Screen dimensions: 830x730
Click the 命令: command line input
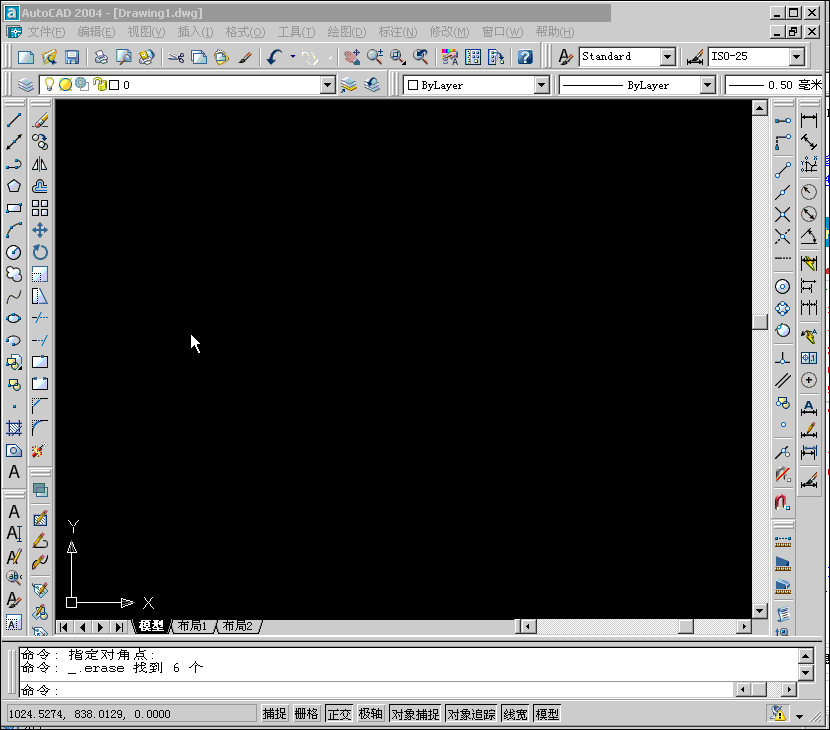coord(376,690)
